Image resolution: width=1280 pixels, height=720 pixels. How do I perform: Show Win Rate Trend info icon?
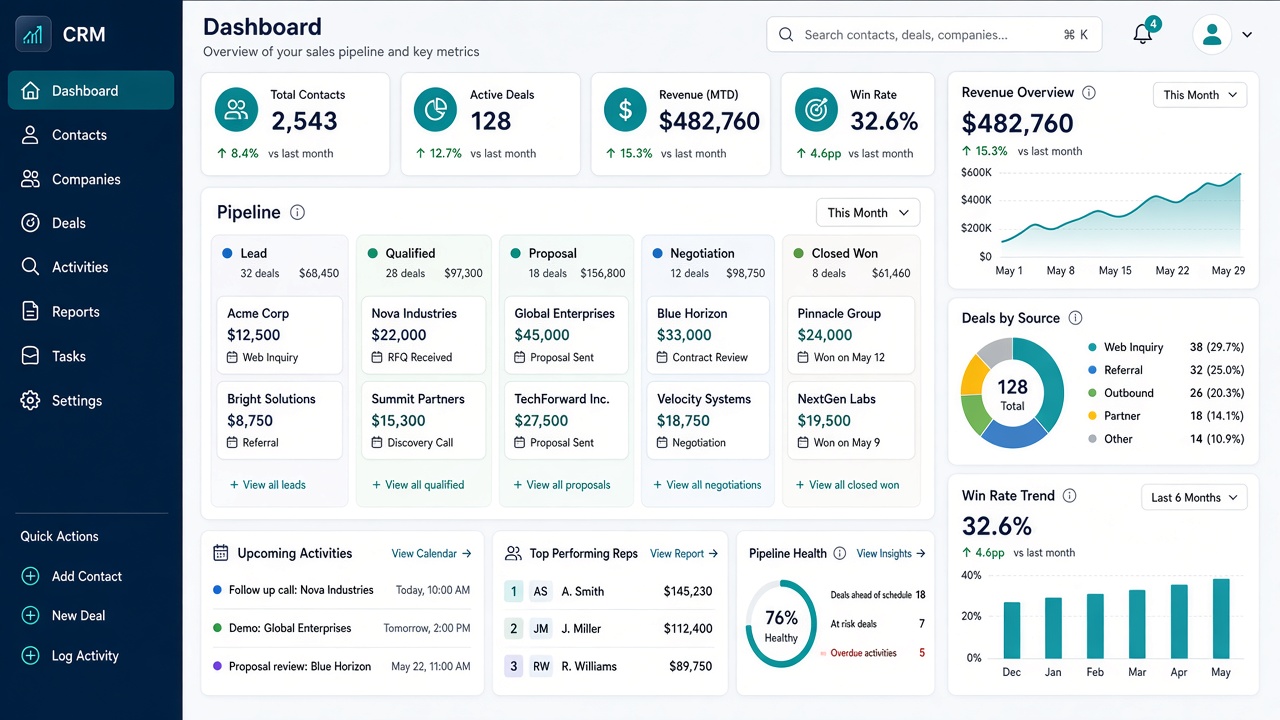[x=1069, y=496]
